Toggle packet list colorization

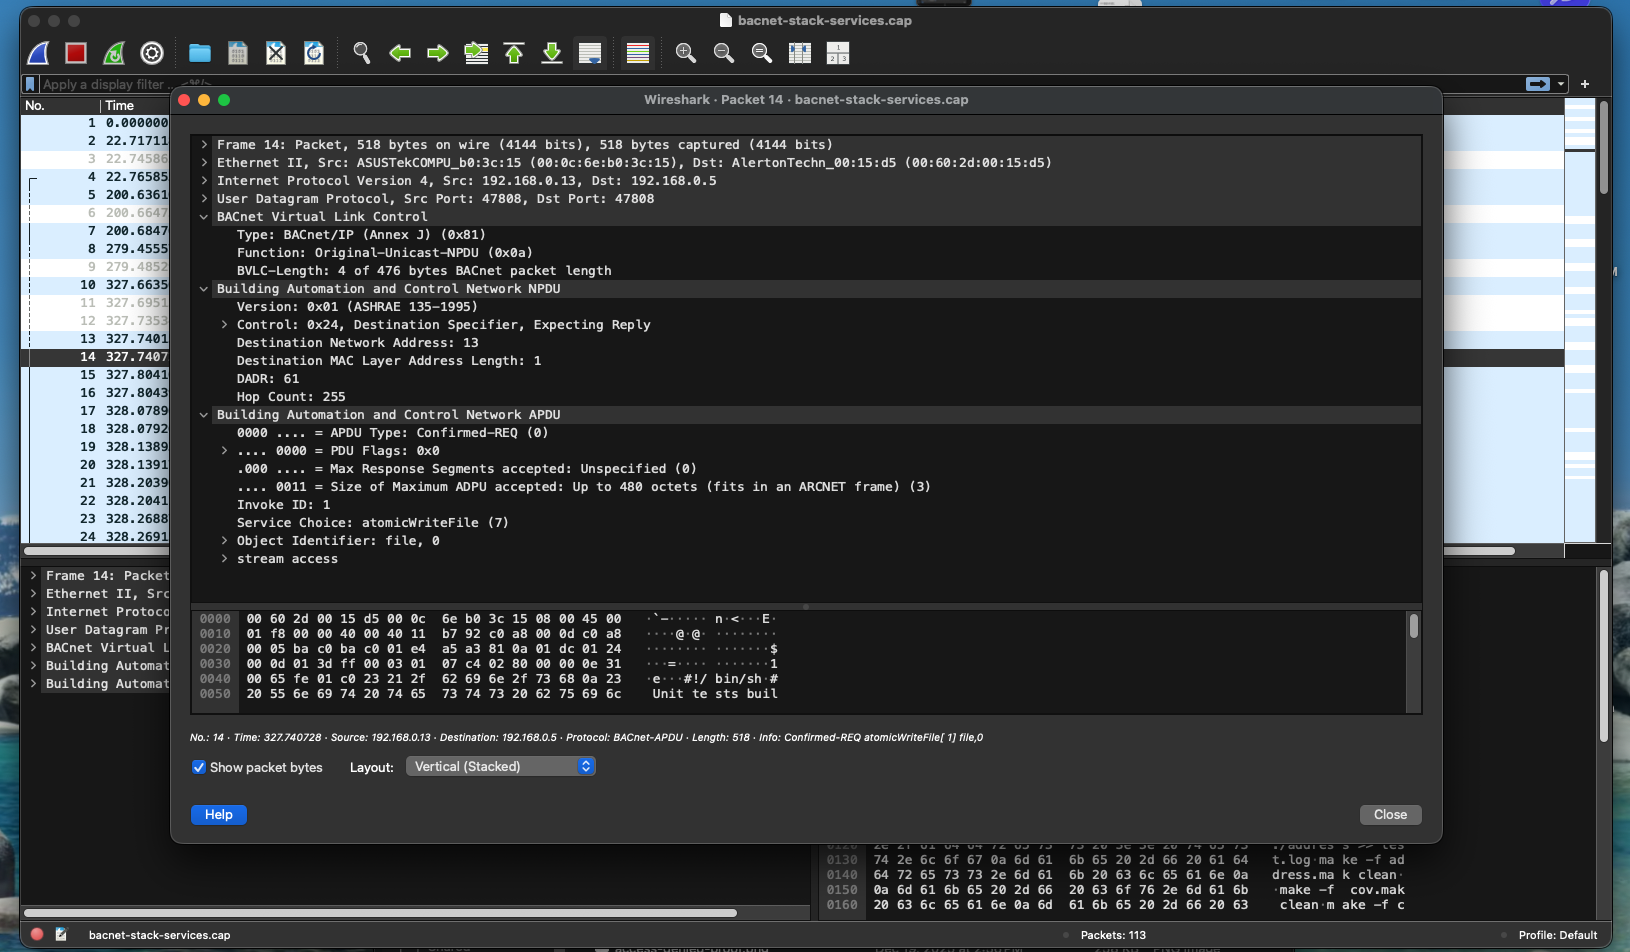[x=637, y=52]
